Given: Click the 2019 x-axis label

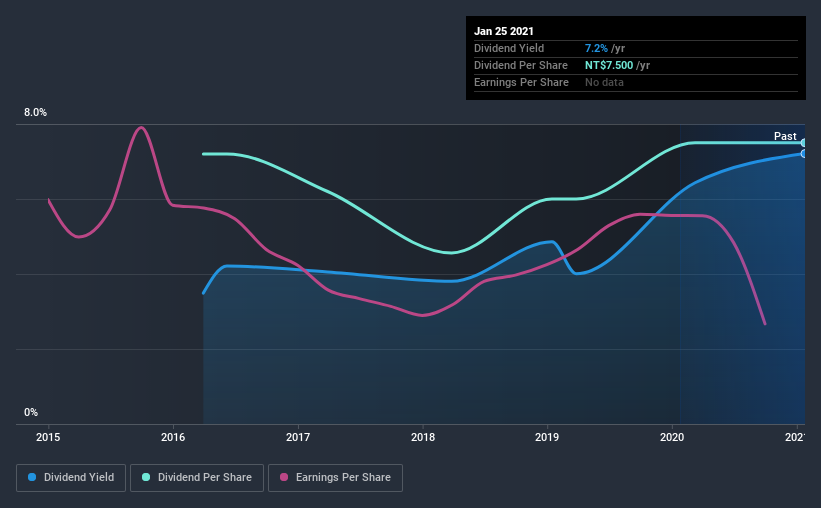Looking at the screenshot, I should [547, 437].
